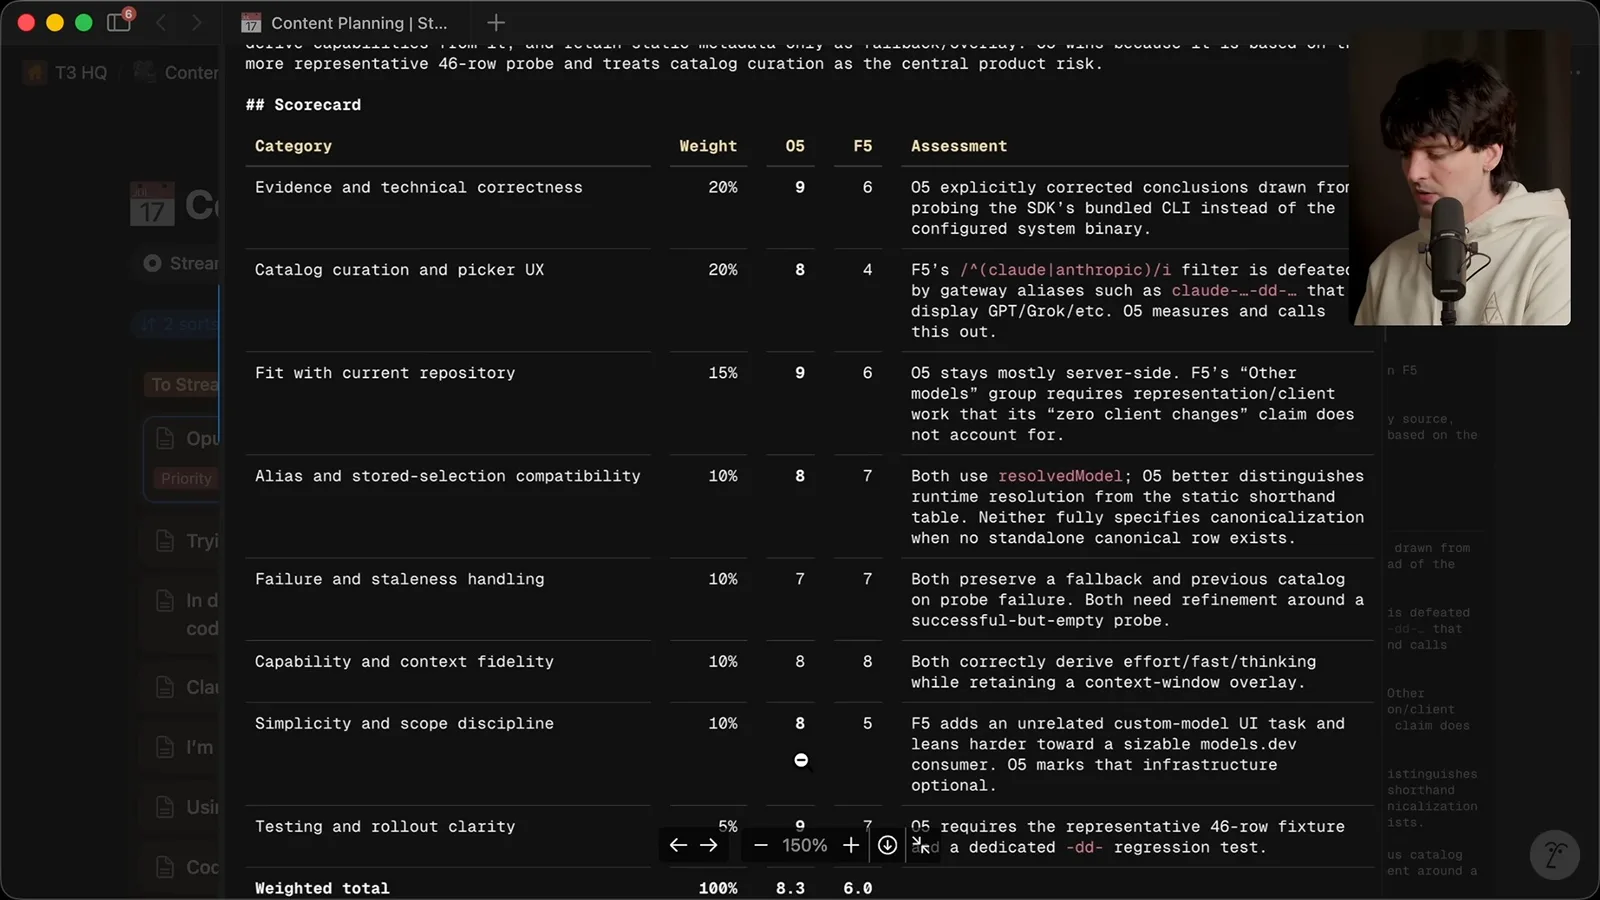Click the O5 column header
The height and width of the screenshot is (900, 1600).
pos(795,146)
